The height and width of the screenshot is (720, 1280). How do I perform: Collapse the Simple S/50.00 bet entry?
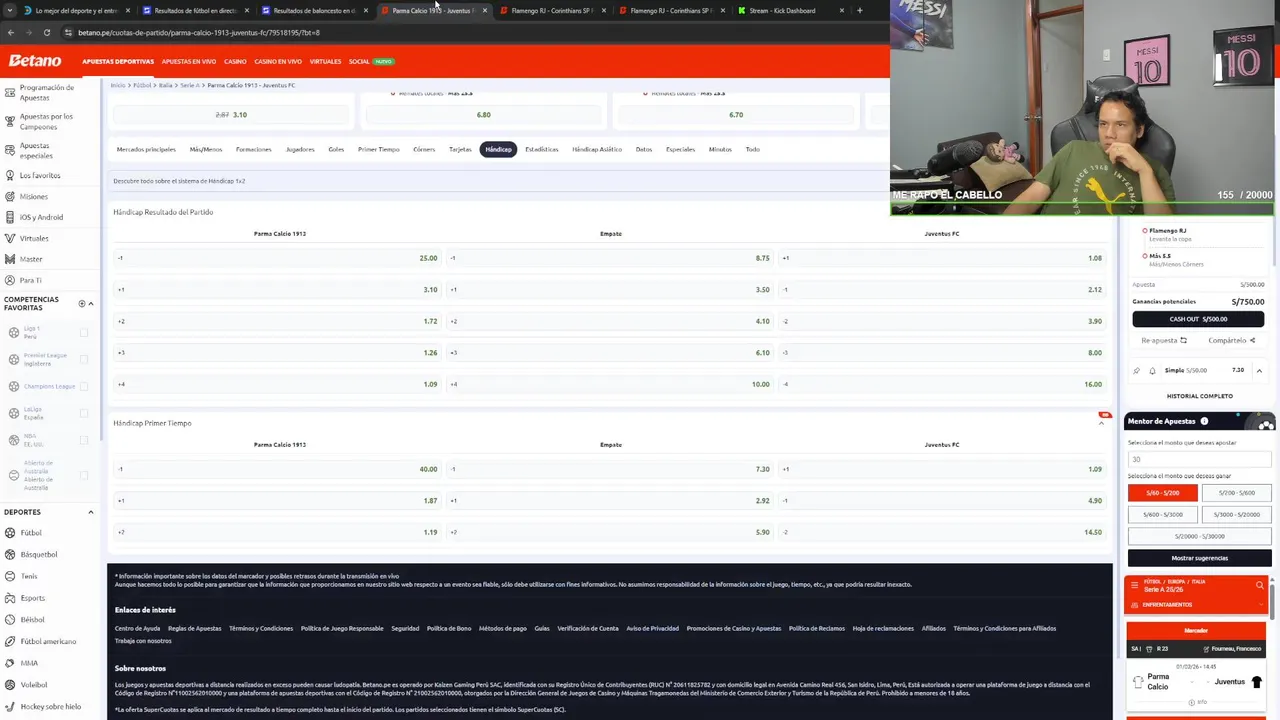1259,371
